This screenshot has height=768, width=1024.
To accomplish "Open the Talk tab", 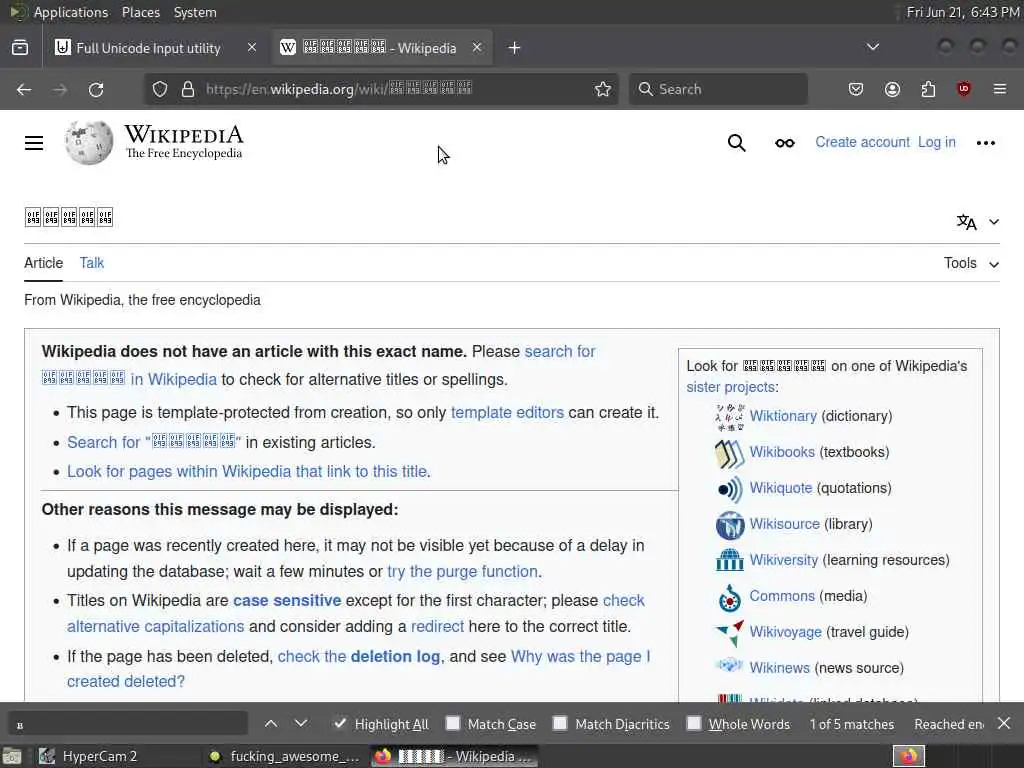I will [91, 263].
